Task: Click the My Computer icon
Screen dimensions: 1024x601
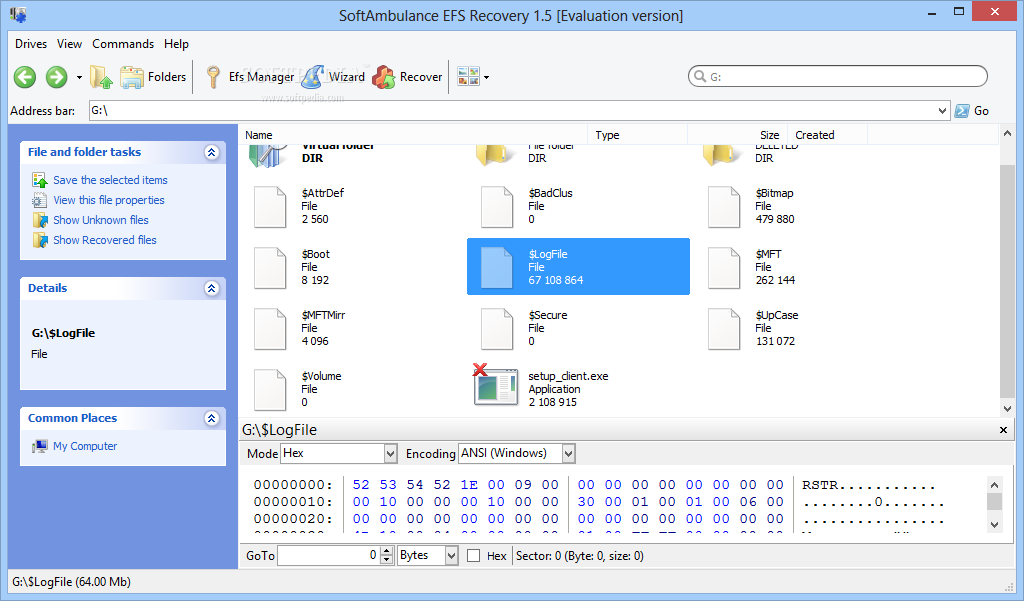Action: coord(40,446)
